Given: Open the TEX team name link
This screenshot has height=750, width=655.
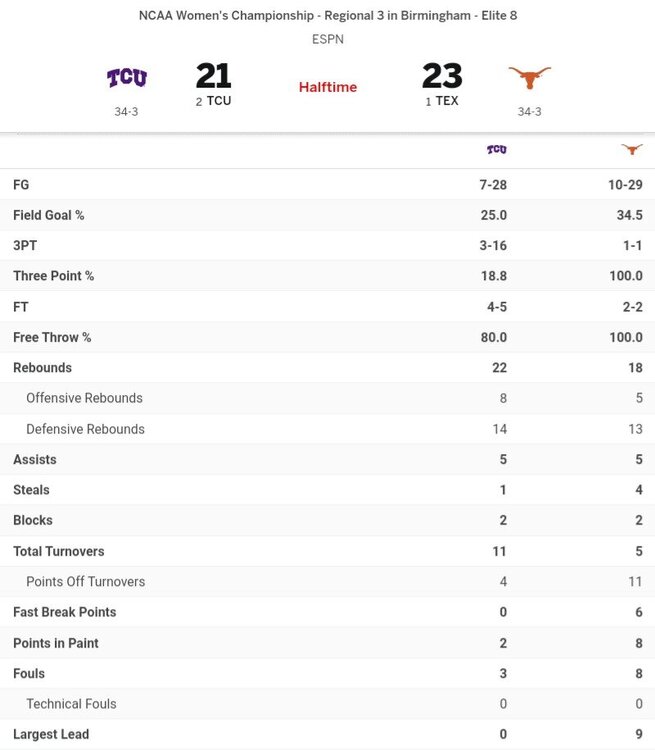Looking at the screenshot, I should 446,101.
